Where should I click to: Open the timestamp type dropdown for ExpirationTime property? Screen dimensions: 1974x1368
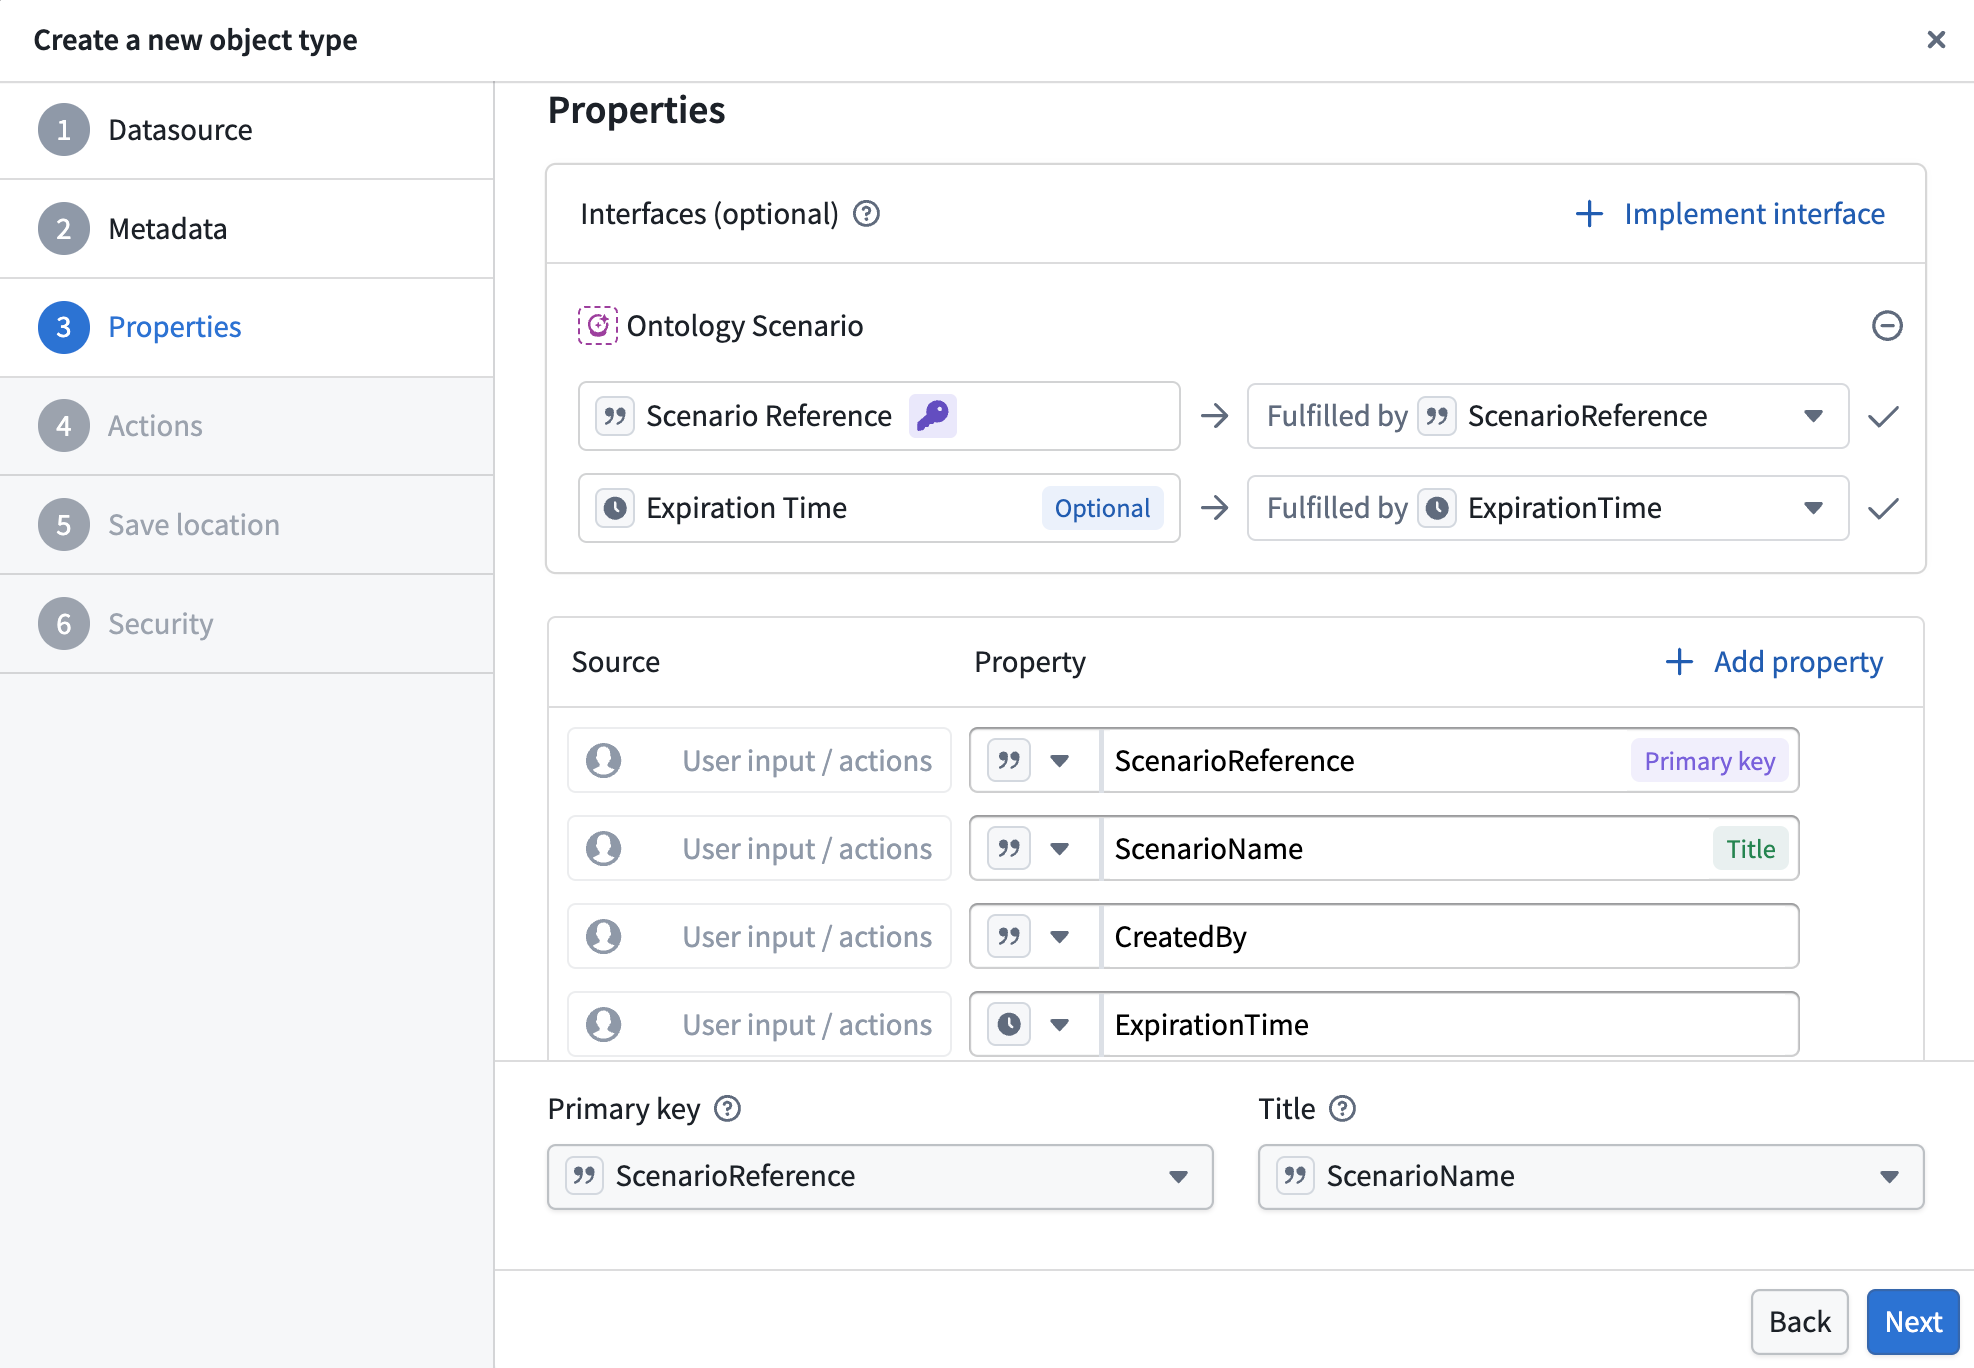[1035, 1025]
